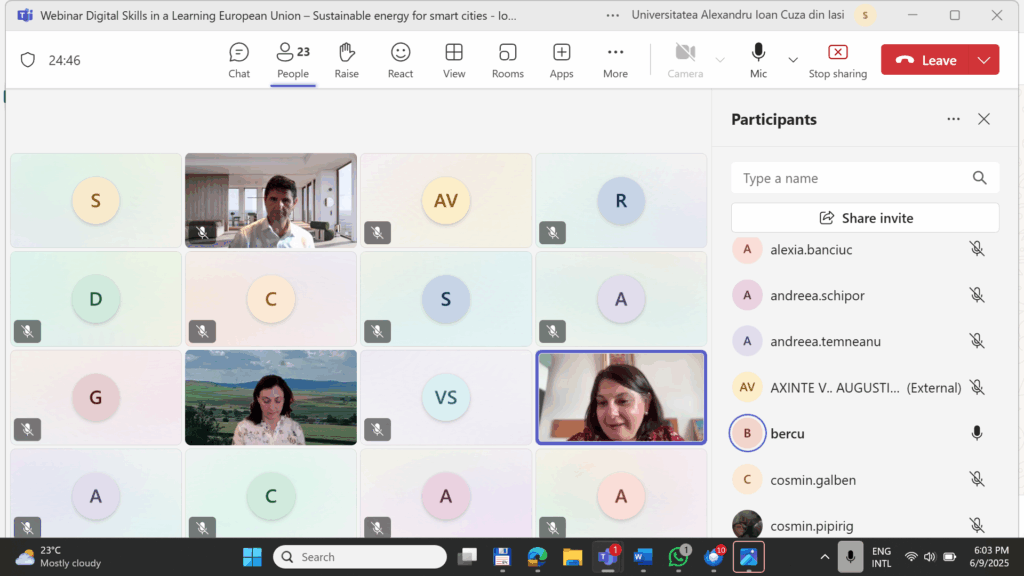This screenshot has height=576, width=1024.
Task: Open the React emoji menu
Action: coord(400,60)
